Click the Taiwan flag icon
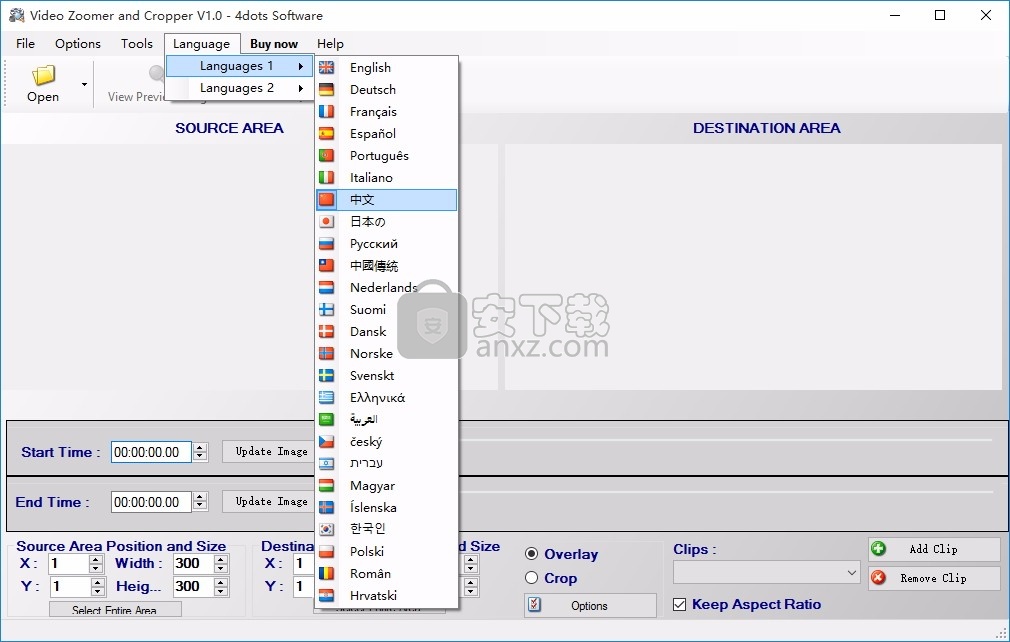Viewport: 1010px width, 642px height. [327, 265]
